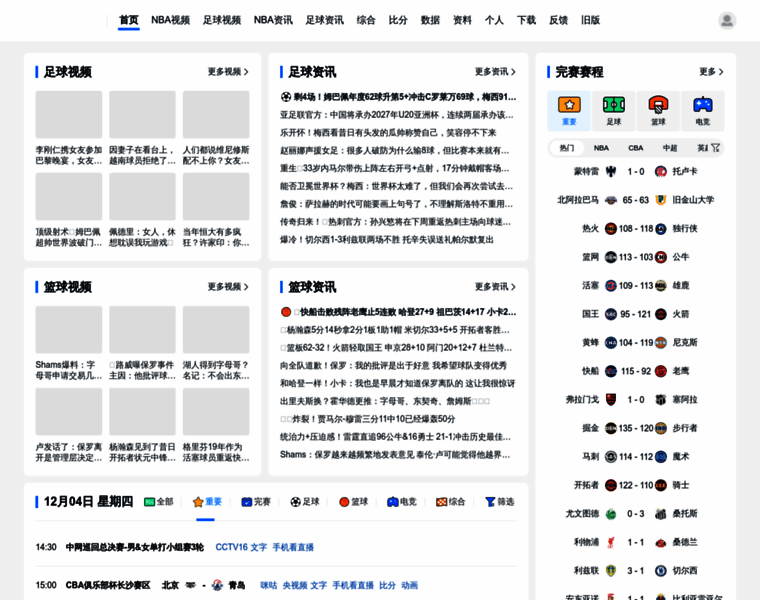
Task: Switch to NBA league pill
Action: click(601, 148)
